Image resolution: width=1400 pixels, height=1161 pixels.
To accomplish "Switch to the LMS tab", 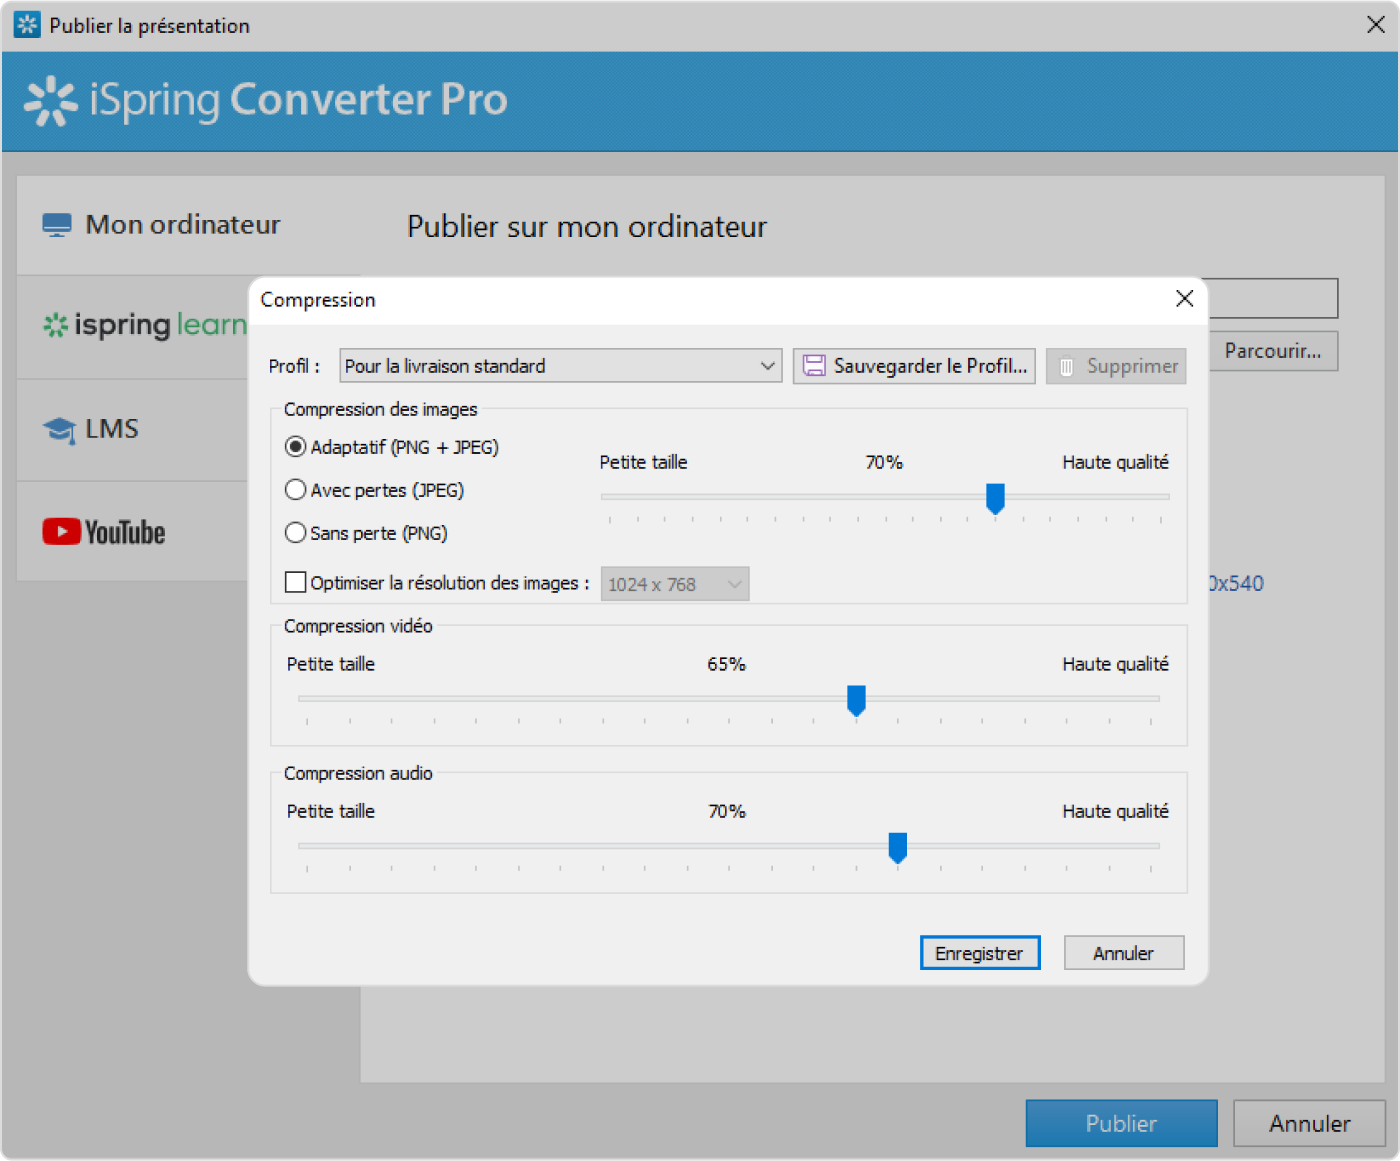I will [x=133, y=430].
